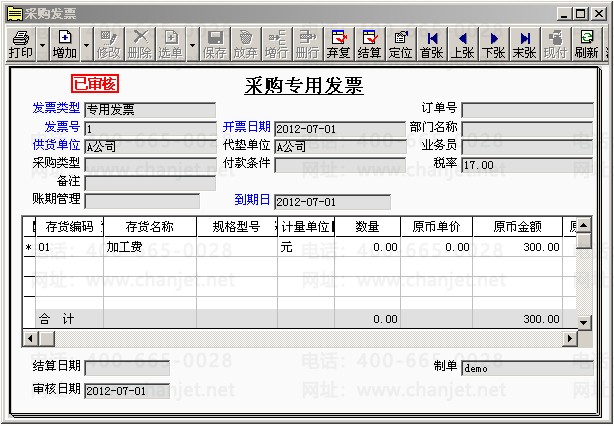Select the 加工费 cell in the grid
This screenshot has height=426, width=614.
tap(150, 247)
